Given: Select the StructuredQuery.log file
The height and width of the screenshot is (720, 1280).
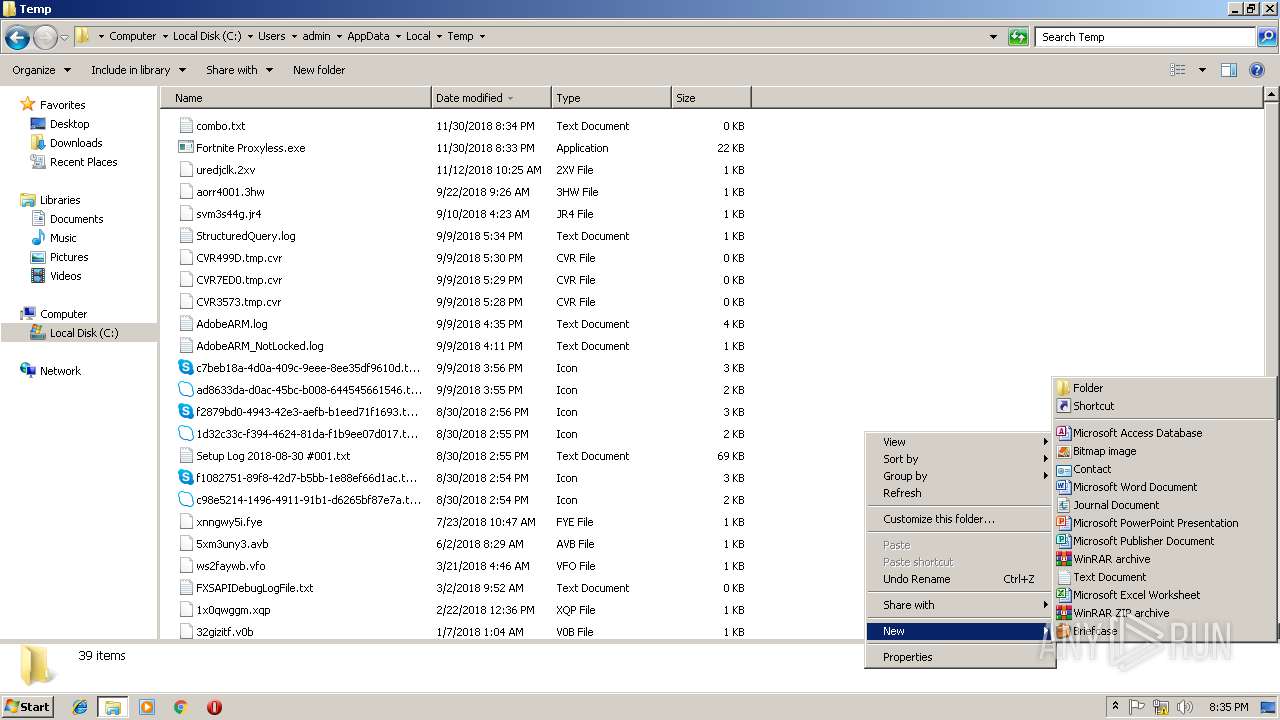Looking at the screenshot, I should [x=245, y=236].
